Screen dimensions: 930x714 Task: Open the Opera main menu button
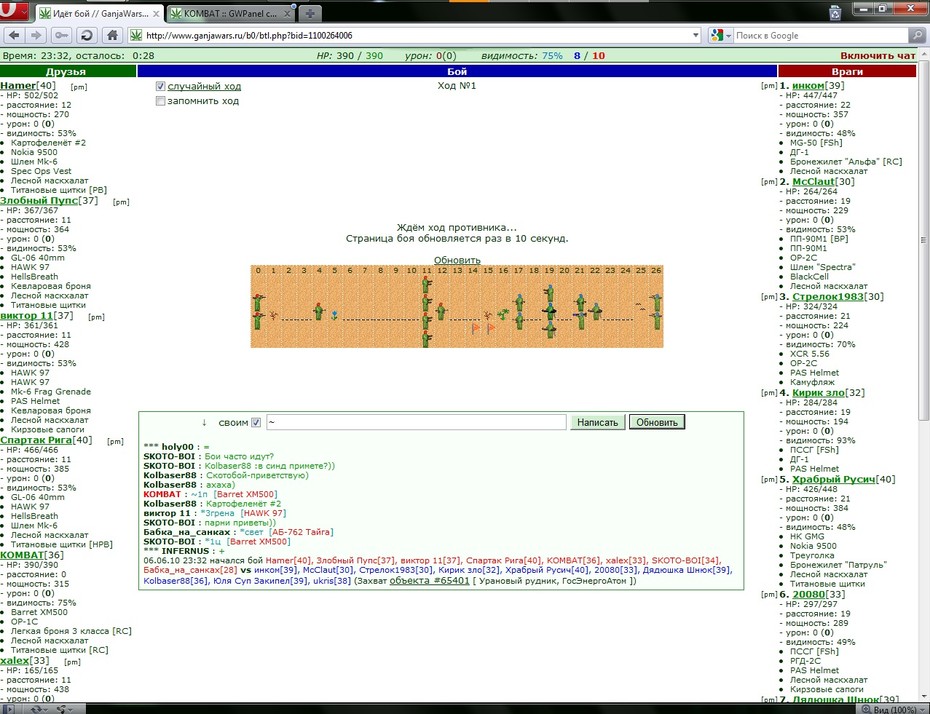click(x=14, y=10)
